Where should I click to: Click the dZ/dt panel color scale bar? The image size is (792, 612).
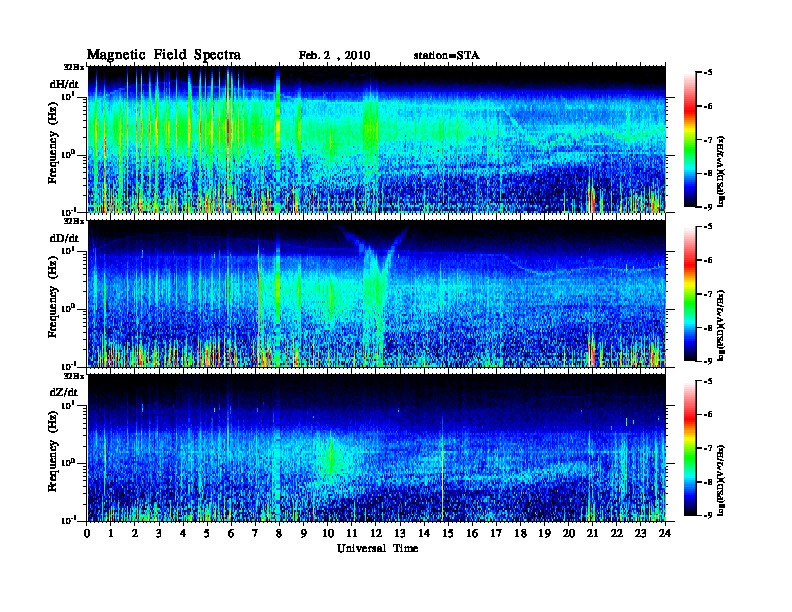(x=690, y=448)
